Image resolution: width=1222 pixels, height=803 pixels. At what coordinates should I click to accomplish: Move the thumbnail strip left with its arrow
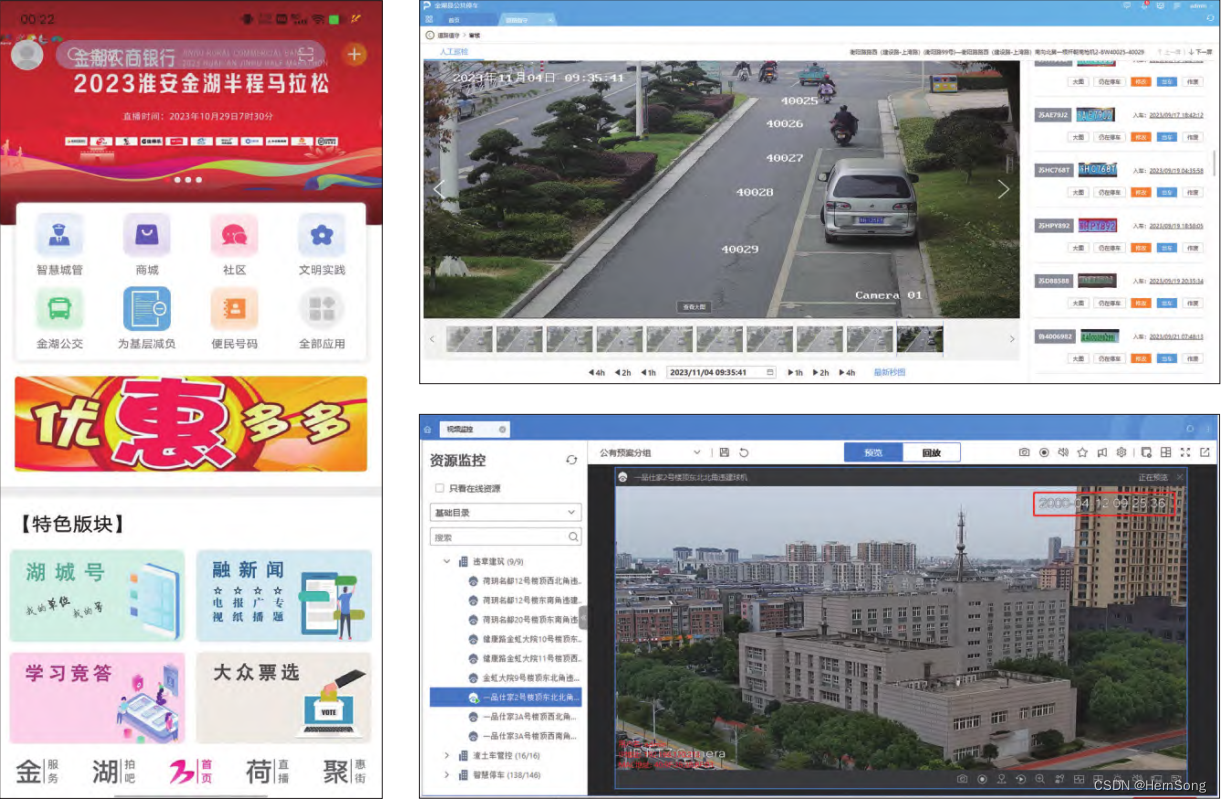point(432,339)
